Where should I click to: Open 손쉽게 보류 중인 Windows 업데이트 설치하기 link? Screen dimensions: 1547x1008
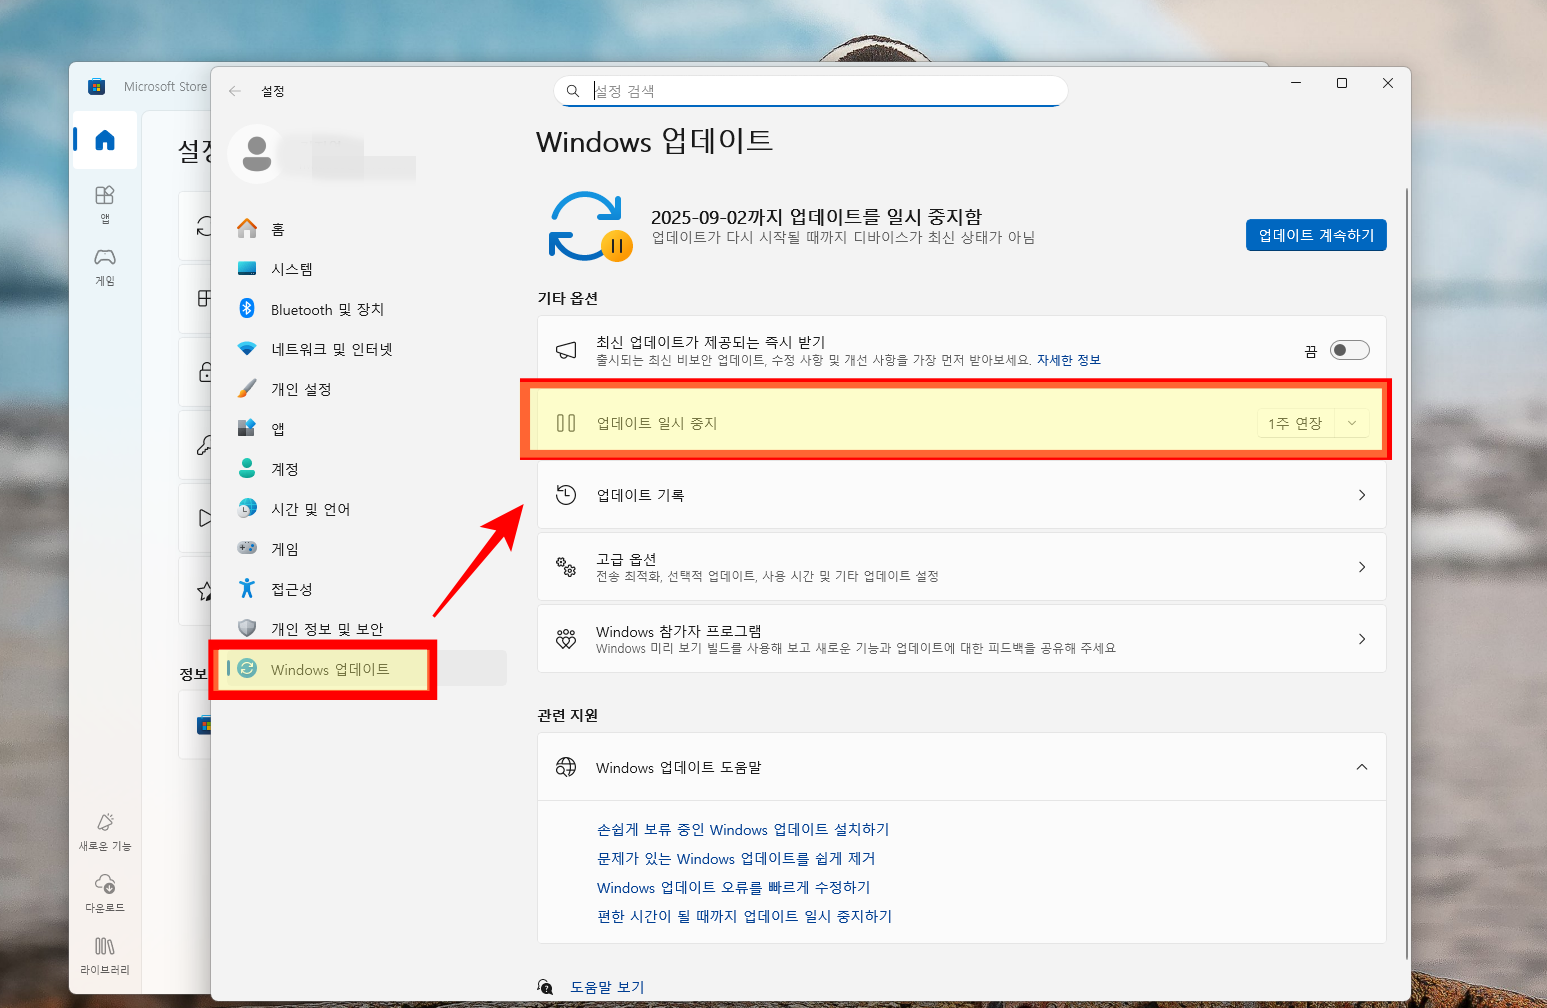click(x=743, y=830)
